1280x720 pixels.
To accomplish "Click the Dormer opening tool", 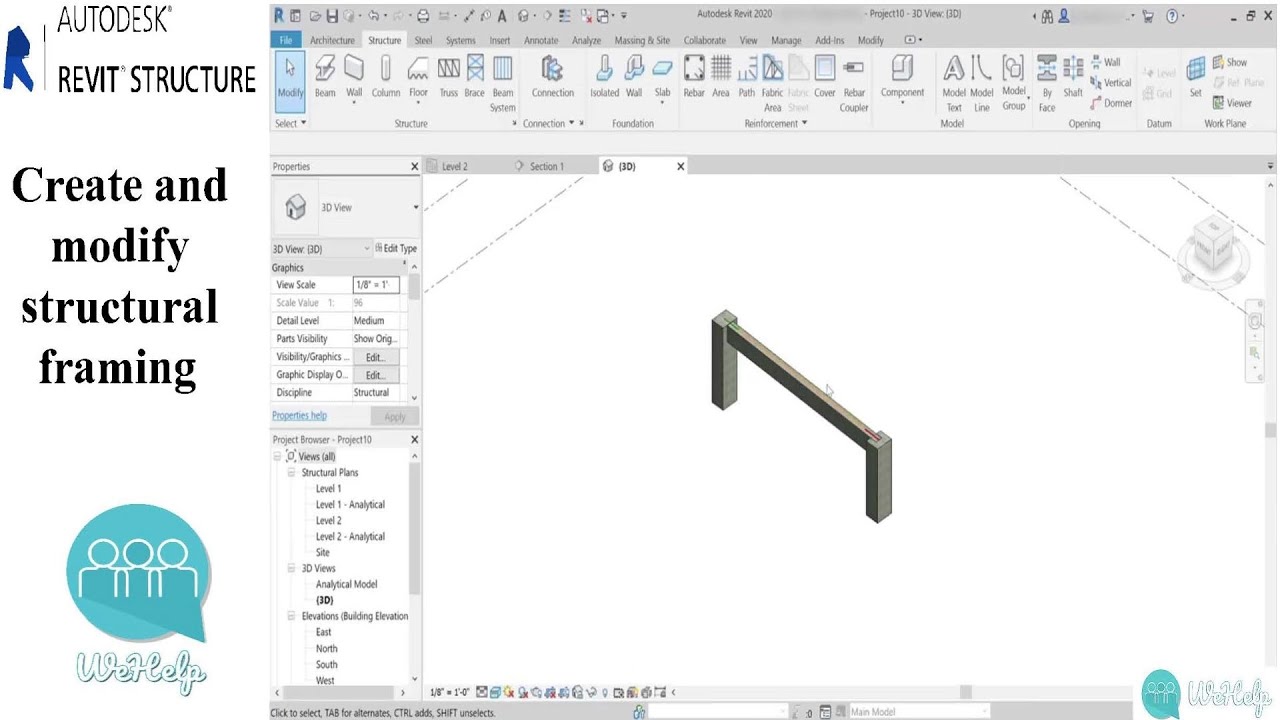I will click(x=1112, y=103).
